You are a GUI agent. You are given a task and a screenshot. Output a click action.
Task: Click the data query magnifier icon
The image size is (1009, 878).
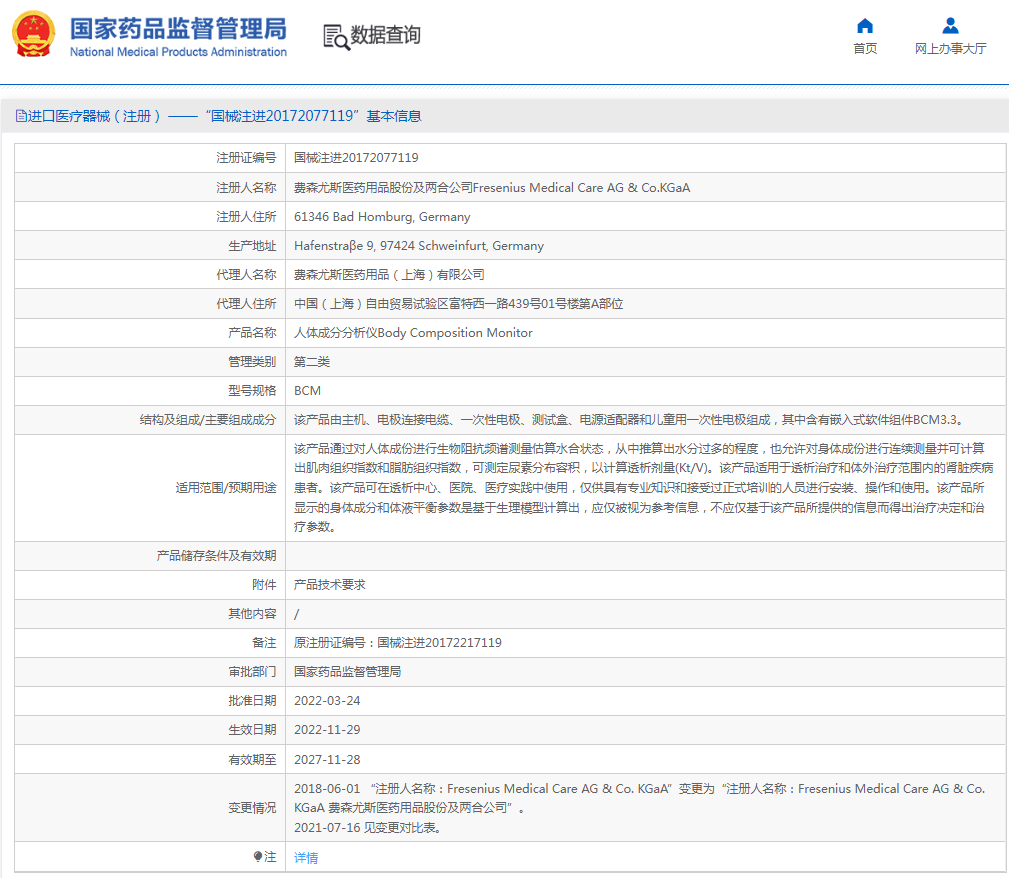pos(336,36)
